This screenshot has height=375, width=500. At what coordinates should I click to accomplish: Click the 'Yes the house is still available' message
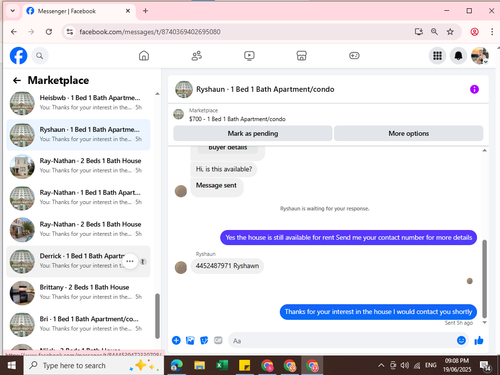pos(349,237)
